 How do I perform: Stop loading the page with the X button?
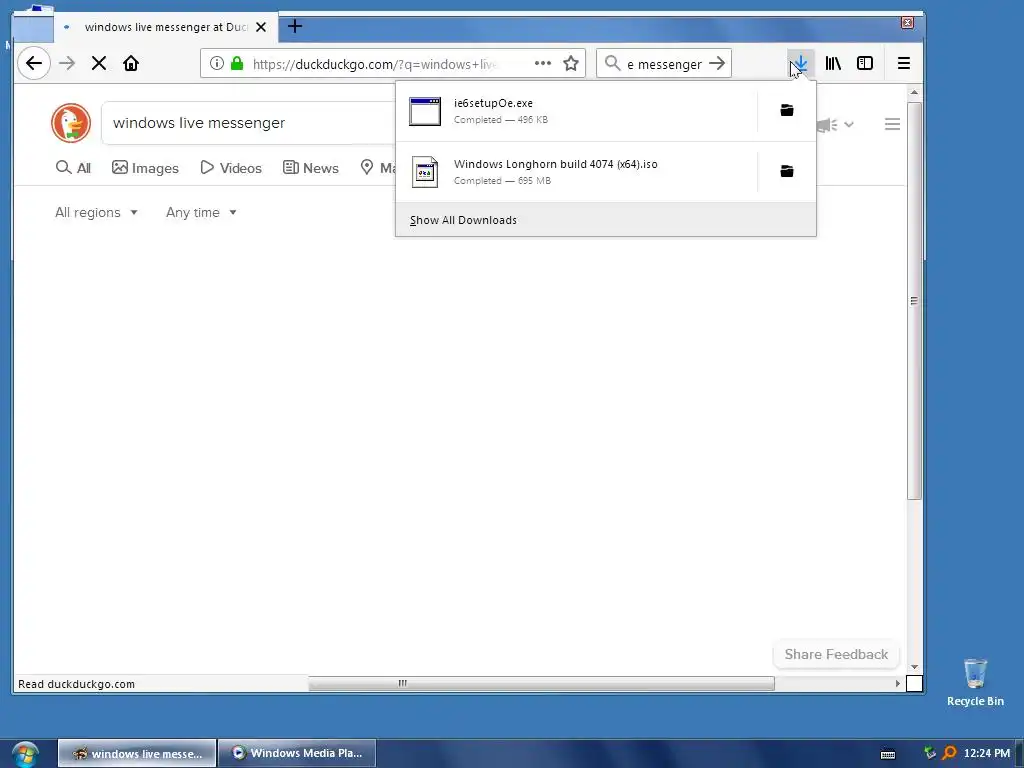(x=99, y=63)
